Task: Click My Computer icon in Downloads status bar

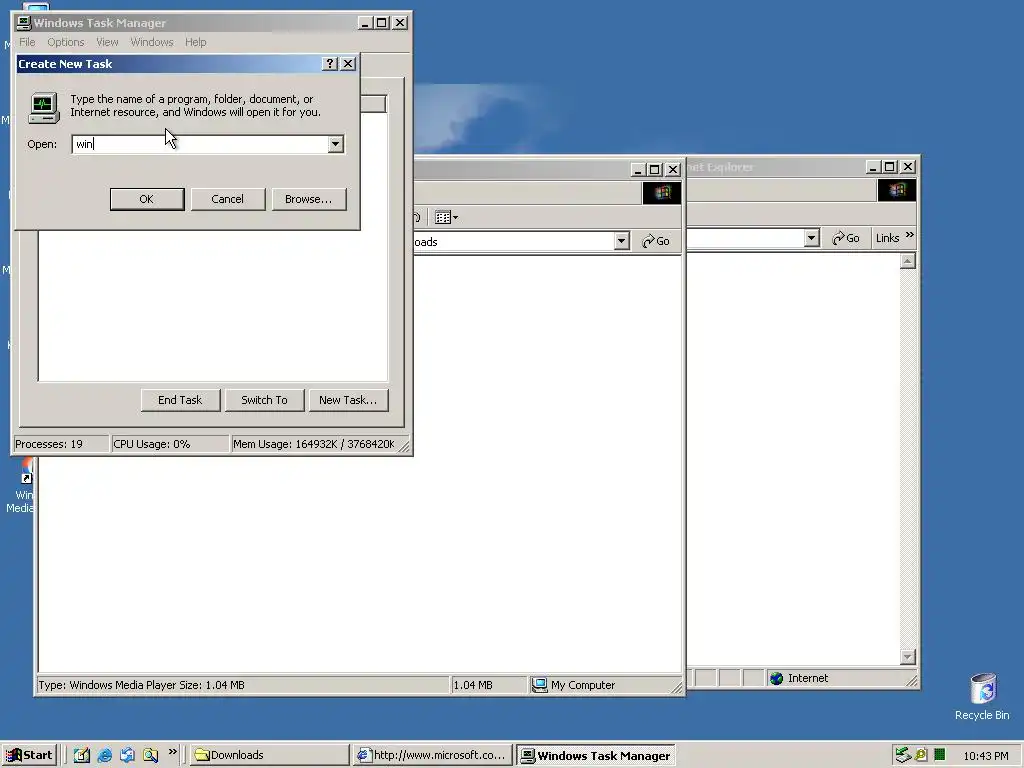Action: pyautogui.click(x=539, y=685)
